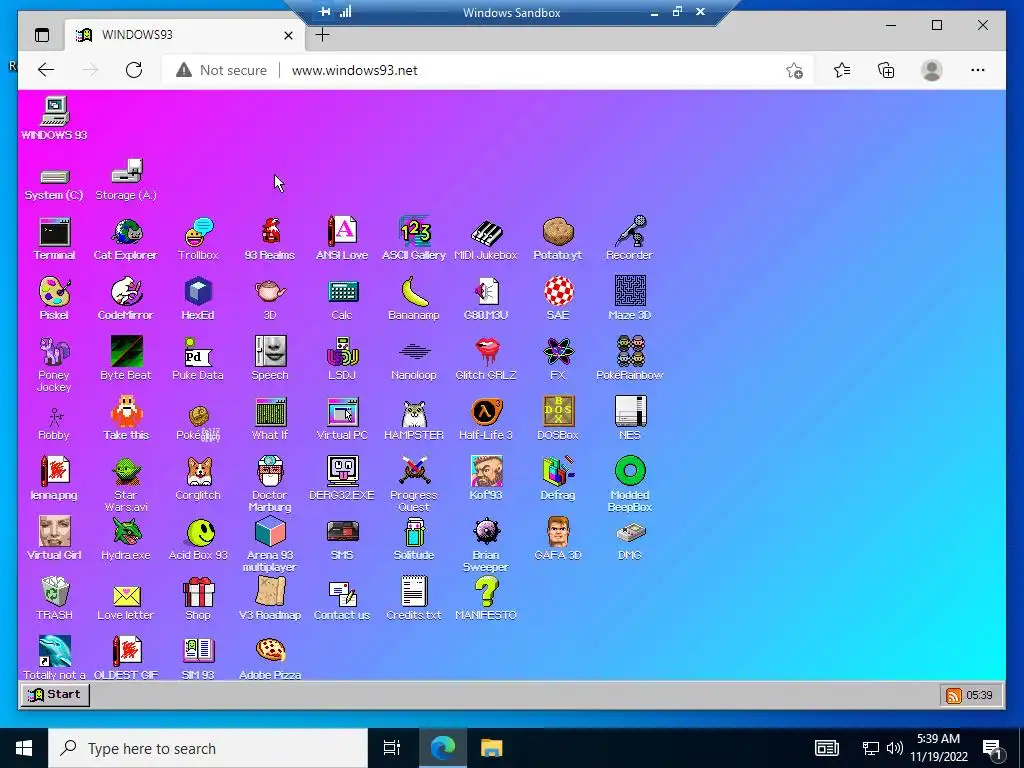Screen dimensions: 1024x768
Task: Launch Solitude icon
Action: point(414,539)
